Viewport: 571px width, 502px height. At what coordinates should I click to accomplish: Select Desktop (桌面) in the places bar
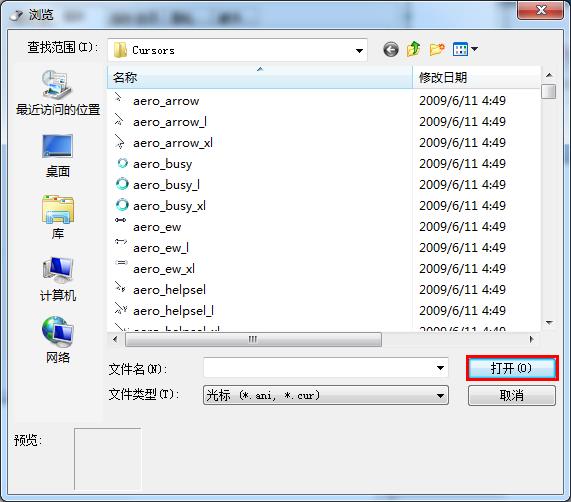tap(58, 155)
